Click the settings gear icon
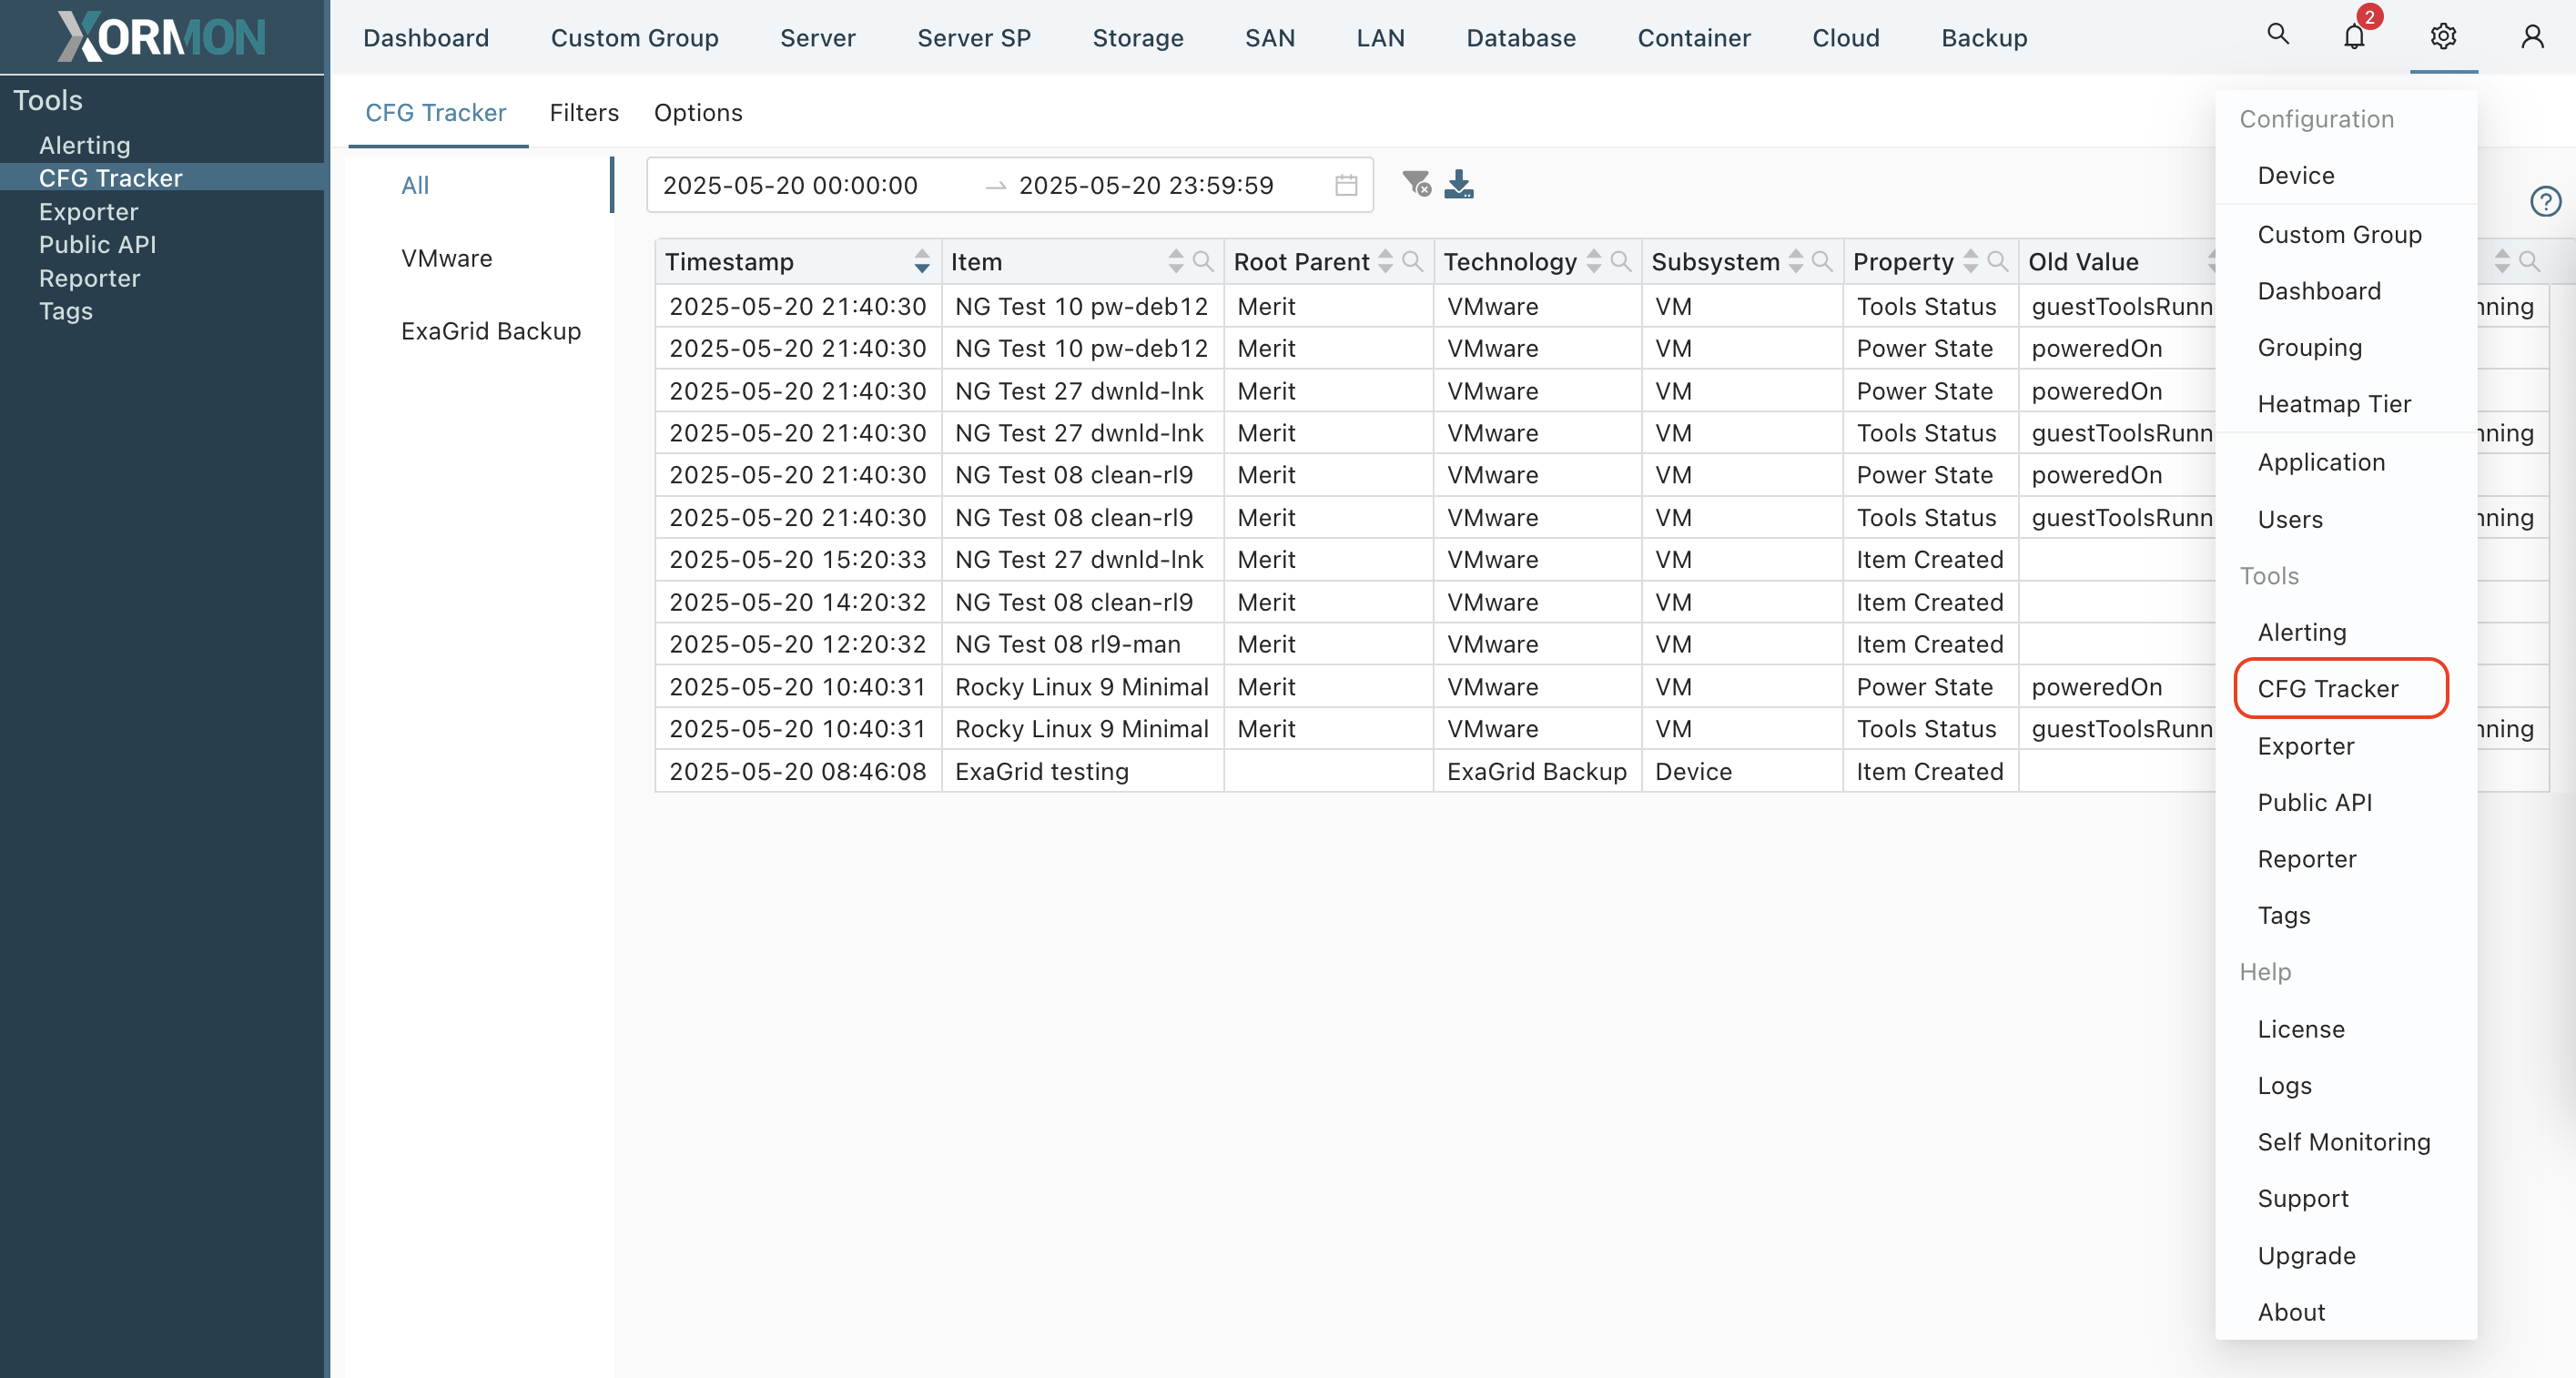 (2443, 37)
